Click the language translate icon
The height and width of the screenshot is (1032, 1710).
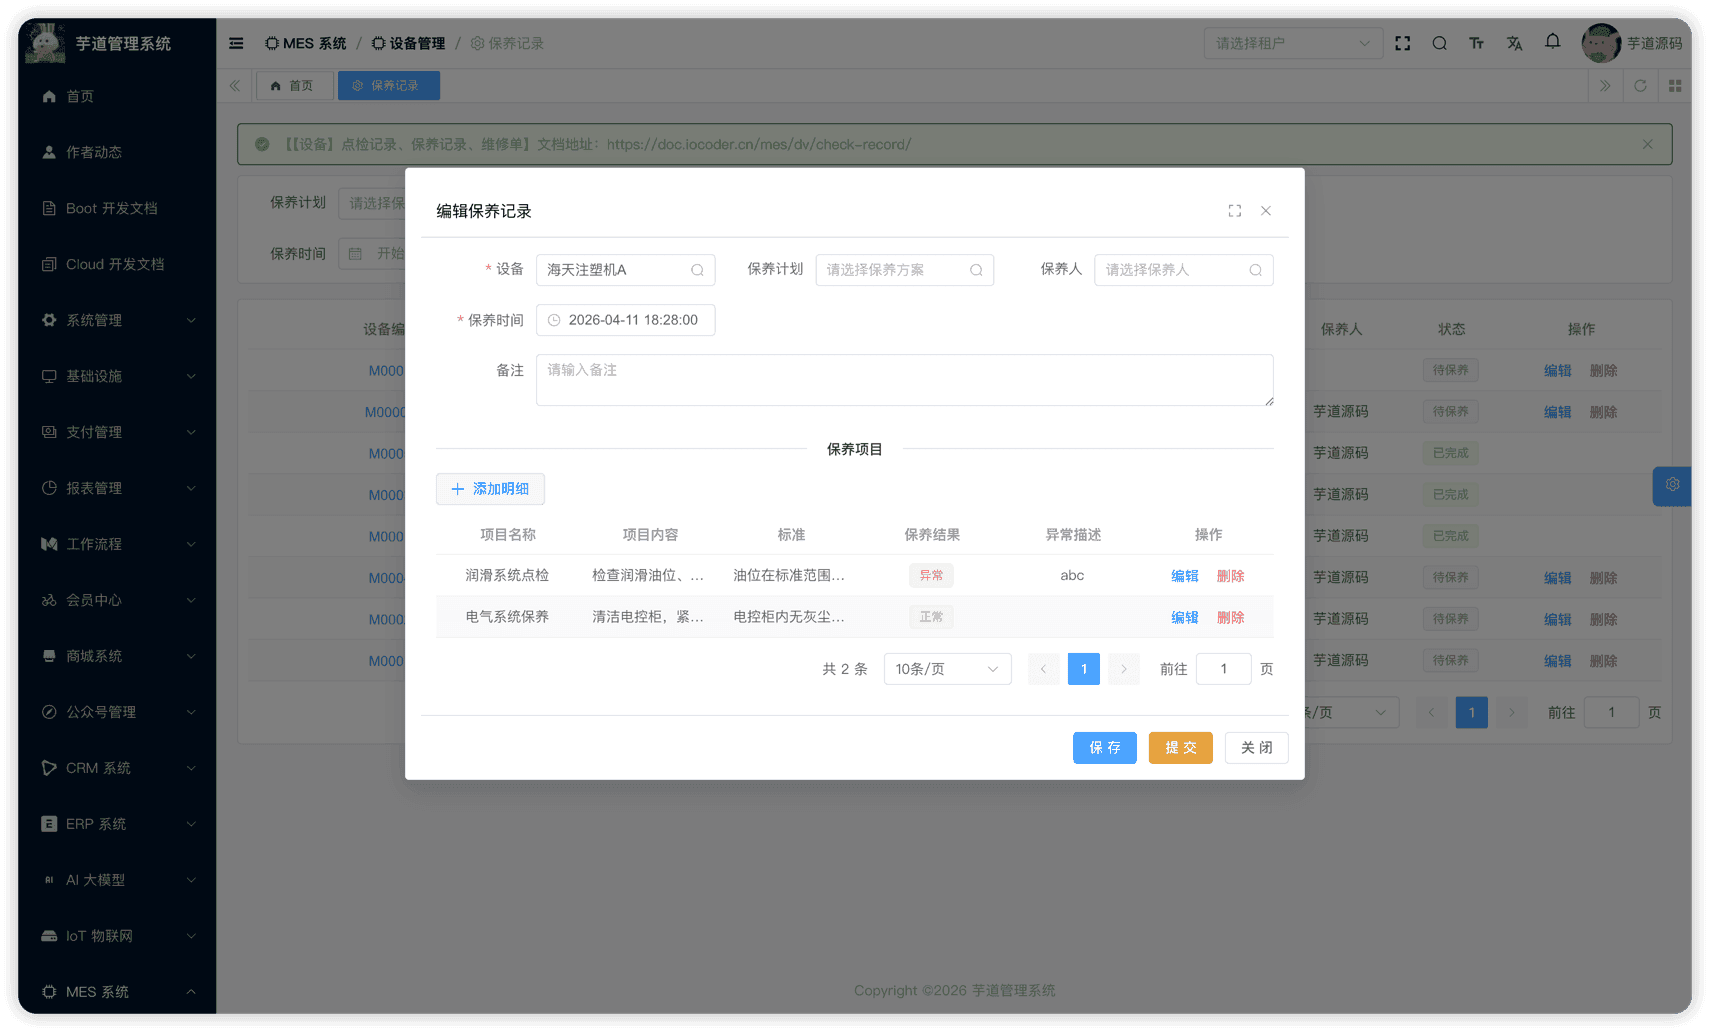pos(1514,43)
